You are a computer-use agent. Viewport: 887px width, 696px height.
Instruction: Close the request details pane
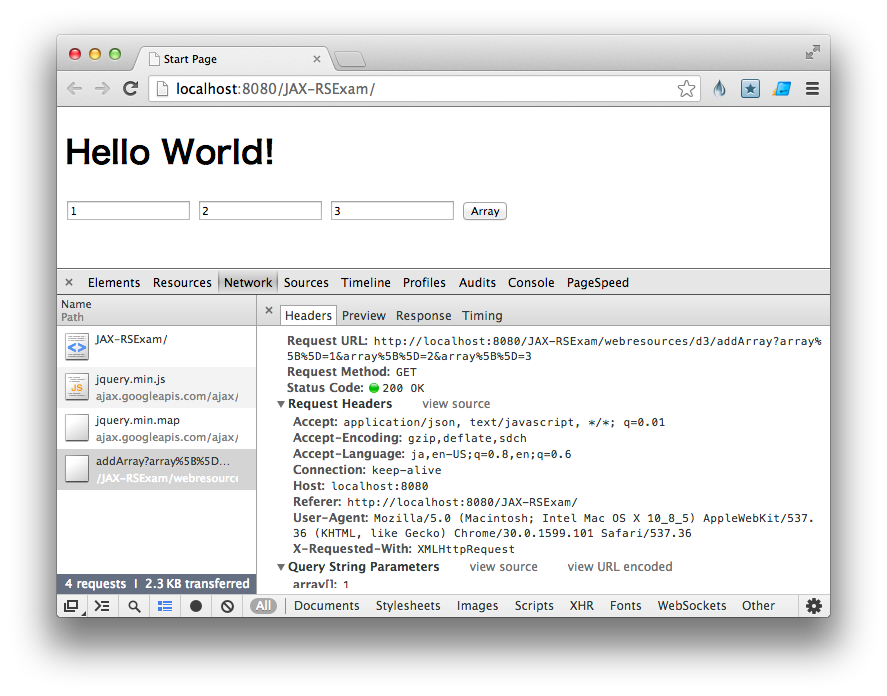(268, 311)
